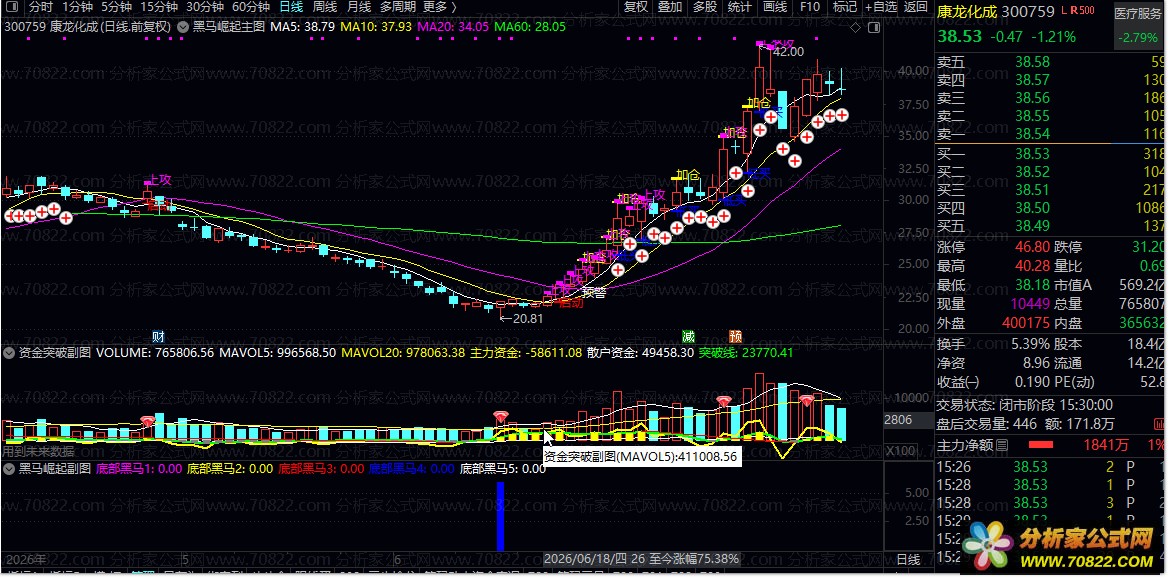The height and width of the screenshot is (578, 1170).
Task: Click the panel layout icon before 分时
Action: tap(14, 7)
